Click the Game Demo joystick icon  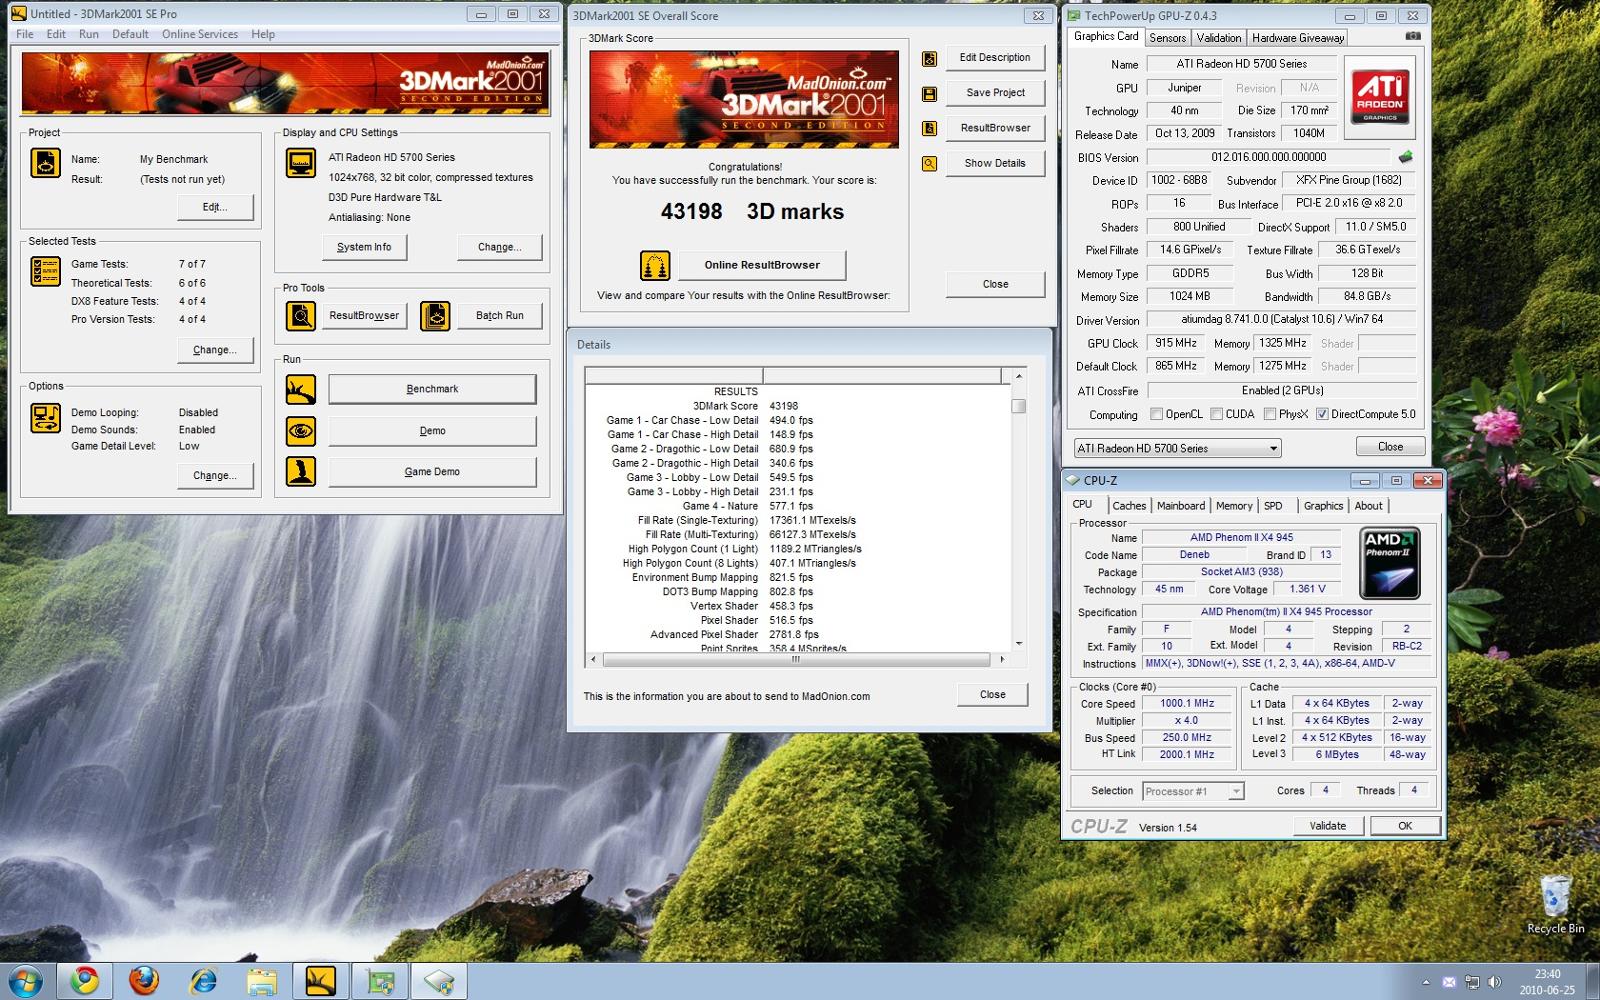coord(301,472)
